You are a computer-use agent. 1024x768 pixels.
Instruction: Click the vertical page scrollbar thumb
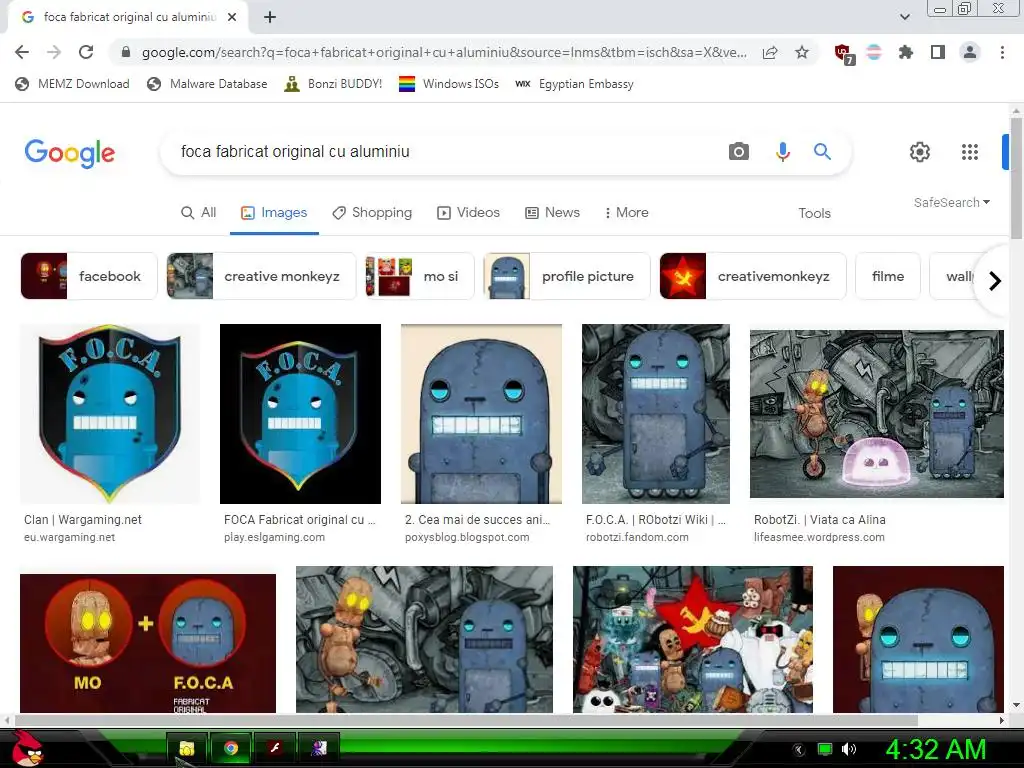(x=1016, y=178)
